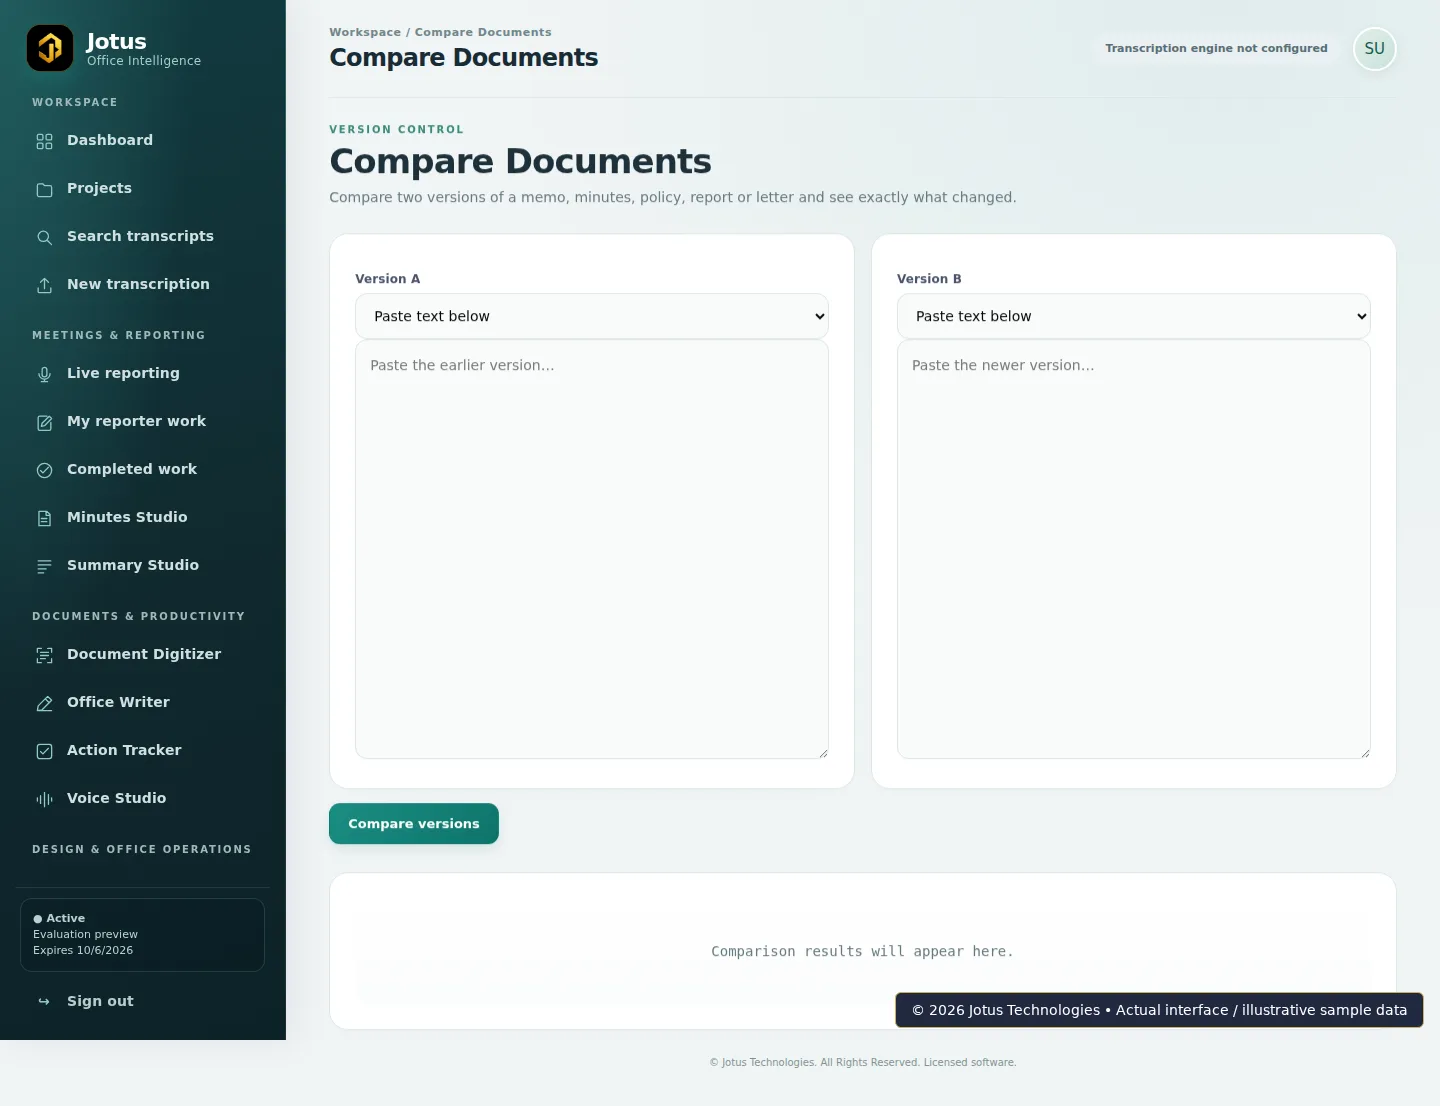1440x1106 pixels.
Task: Expand the Version B source dropdown
Action: click(x=1134, y=316)
